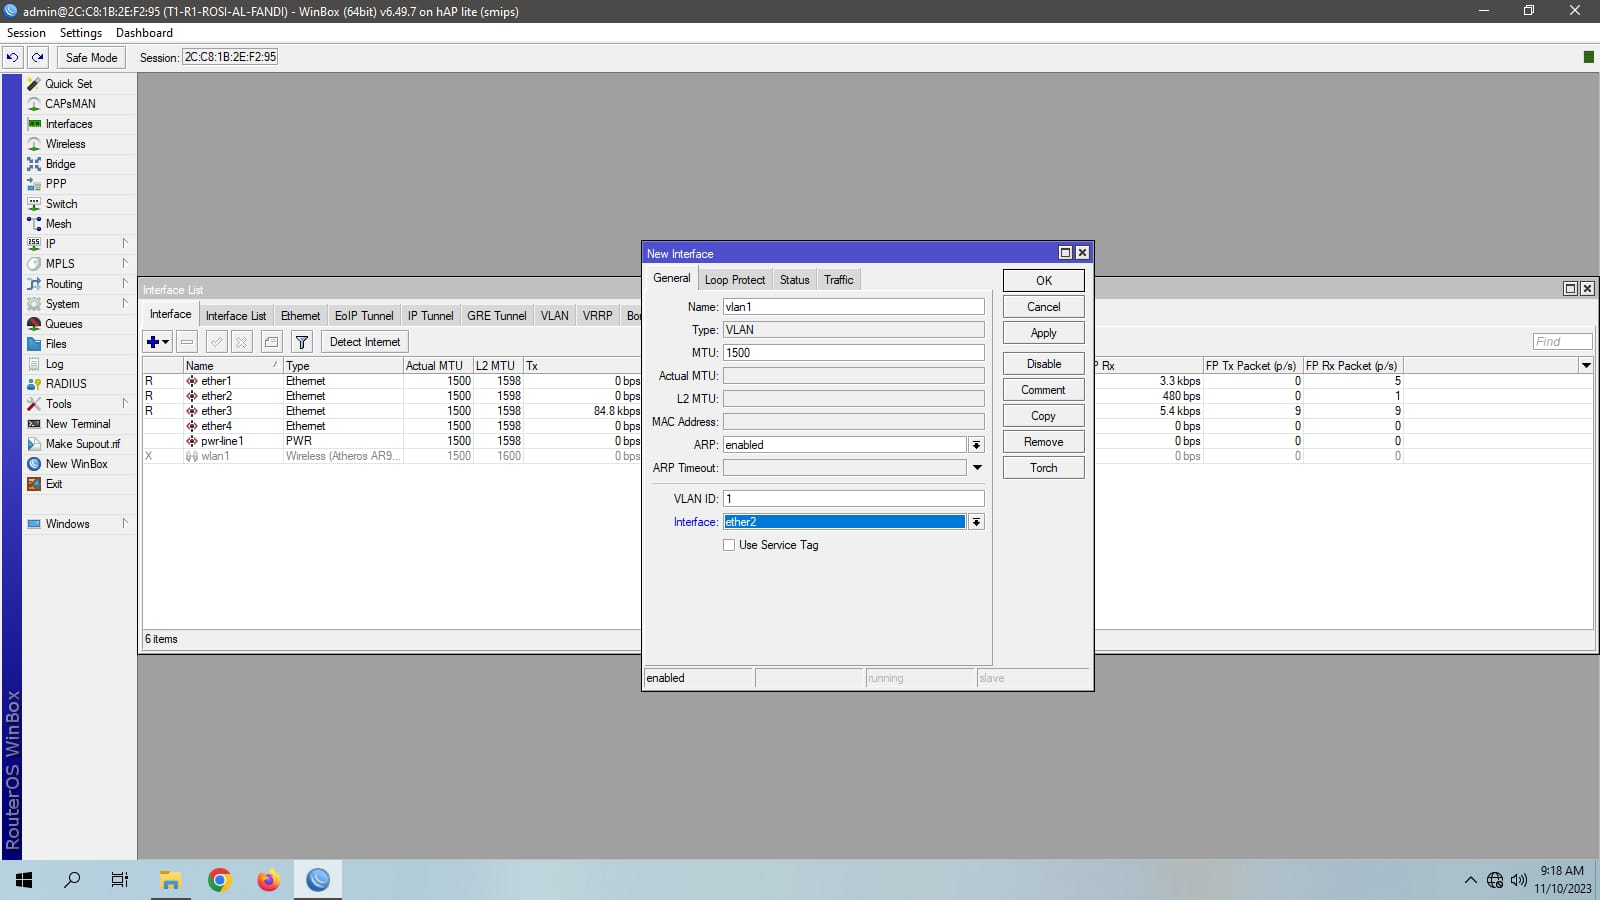
Task: Select the ether3 row in Interface List
Action: pos(392,411)
